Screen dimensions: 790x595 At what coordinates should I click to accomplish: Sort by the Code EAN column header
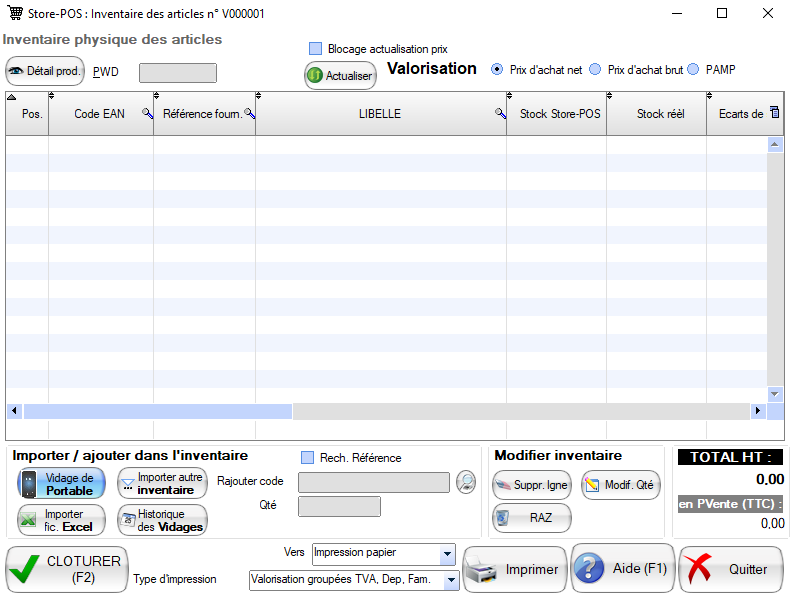98,114
